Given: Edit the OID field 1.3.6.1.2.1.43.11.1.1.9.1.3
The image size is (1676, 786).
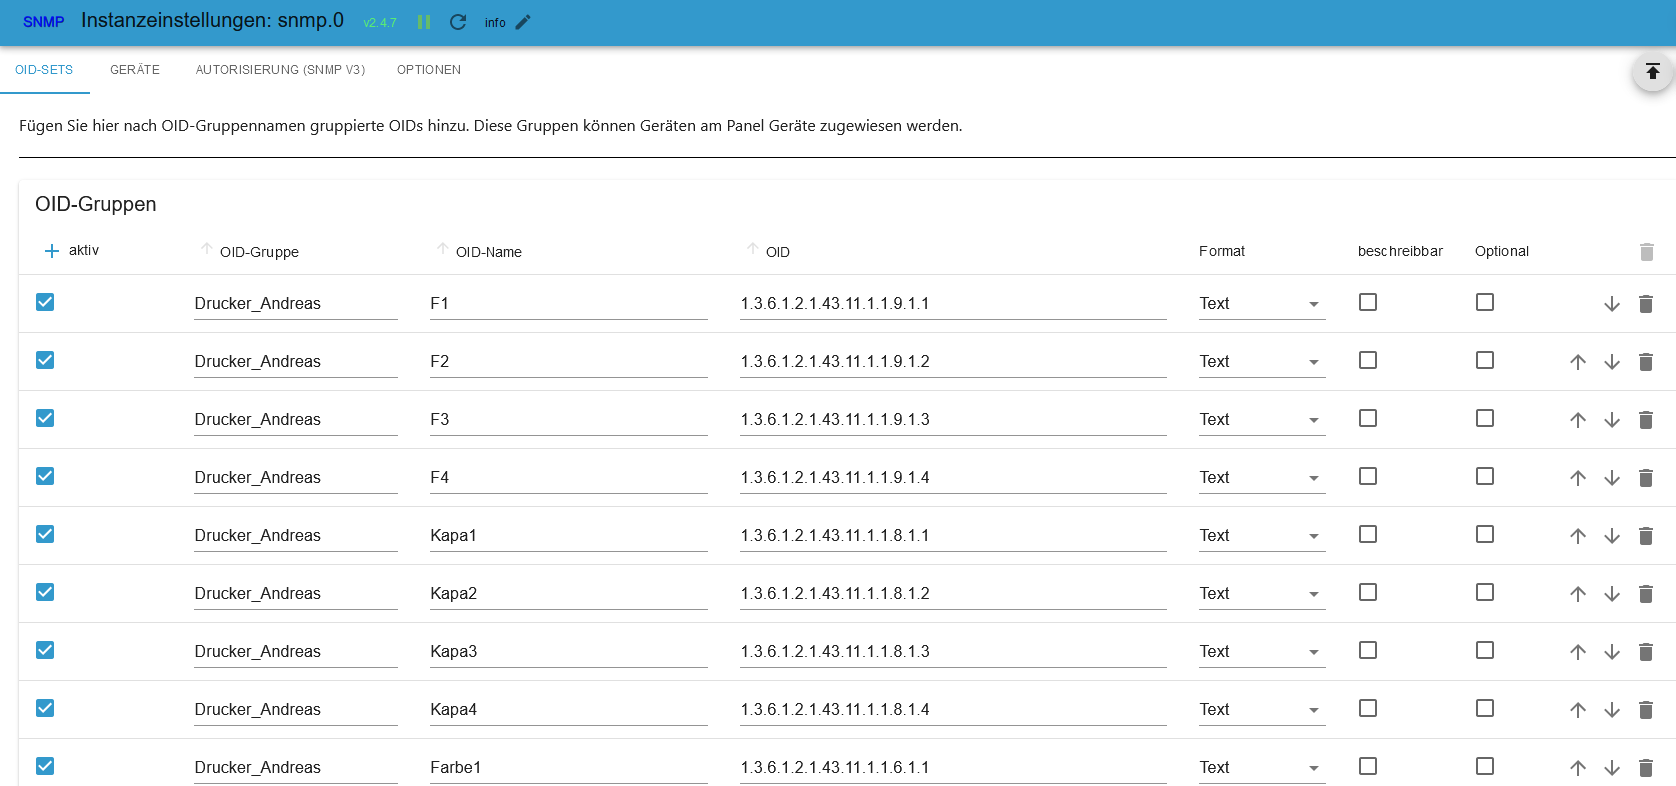Looking at the screenshot, I should point(953,420).
